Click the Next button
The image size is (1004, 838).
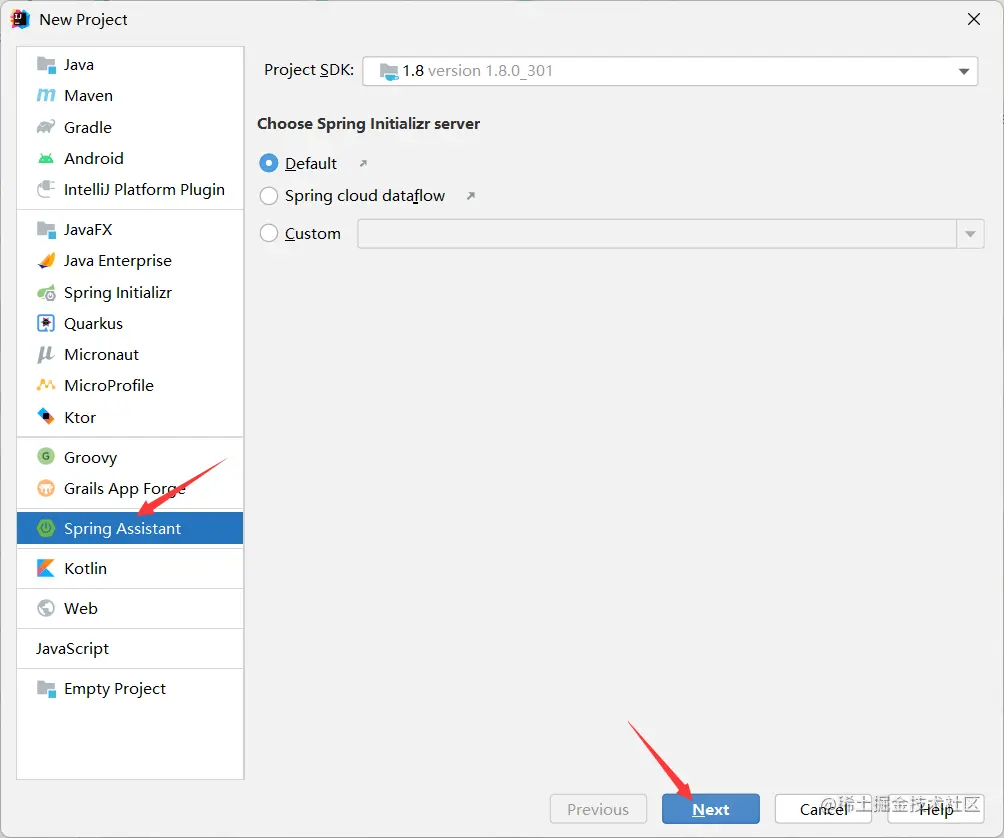[711, 809]
